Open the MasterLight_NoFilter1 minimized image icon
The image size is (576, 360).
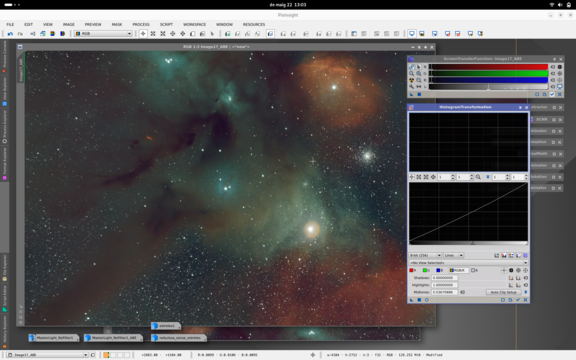(54, 338)
